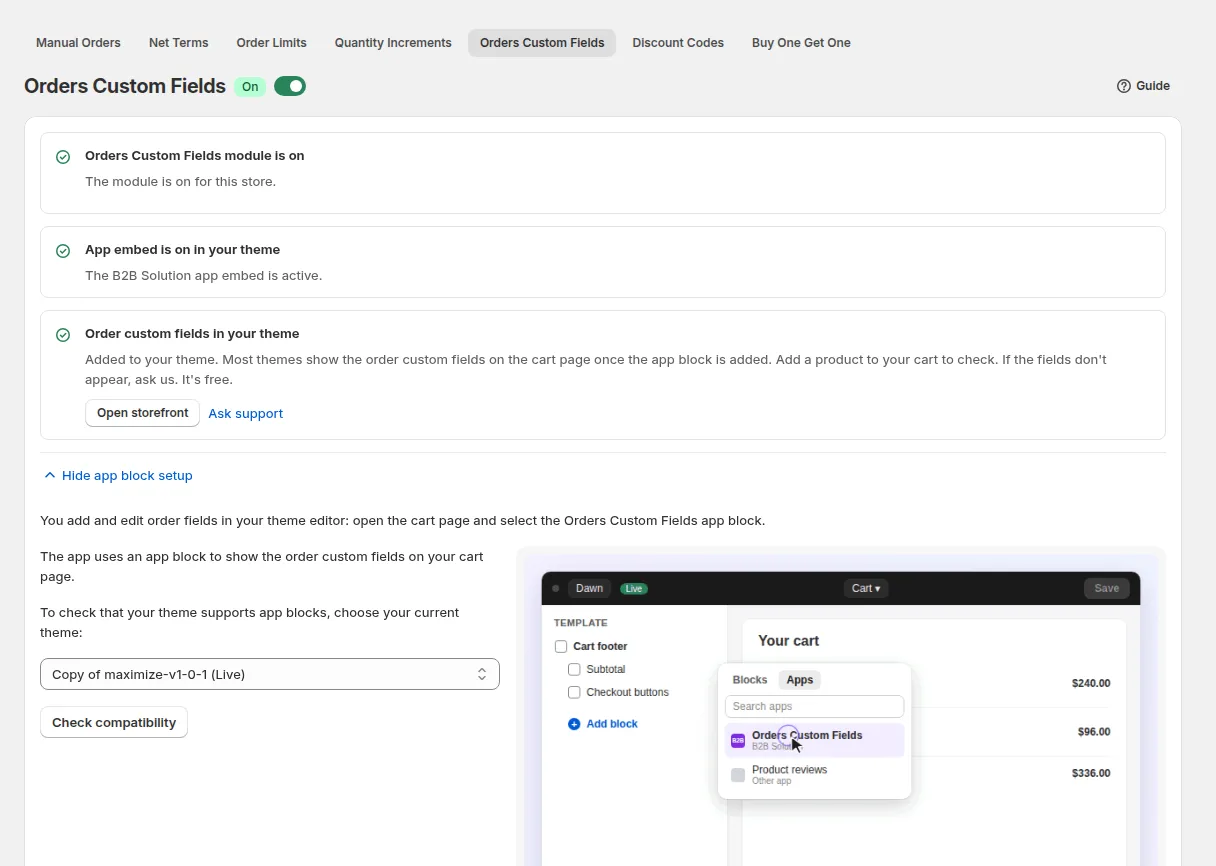Choose Product reviews in the apps list
Viewport: 1216px width, 866px height.
click(x=814, y=775)
